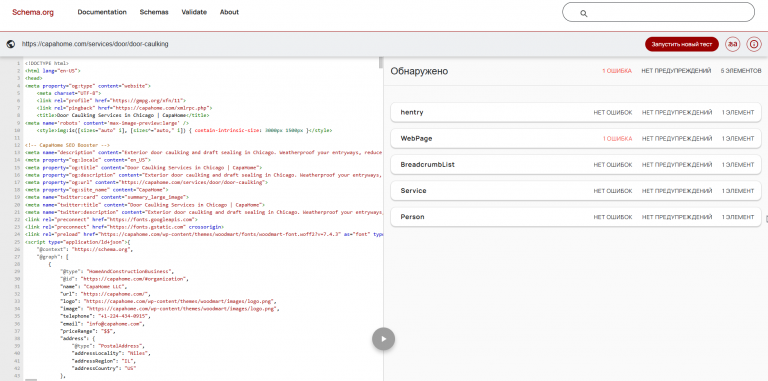Click the code editor vertical scrollbar

point(381,63)
